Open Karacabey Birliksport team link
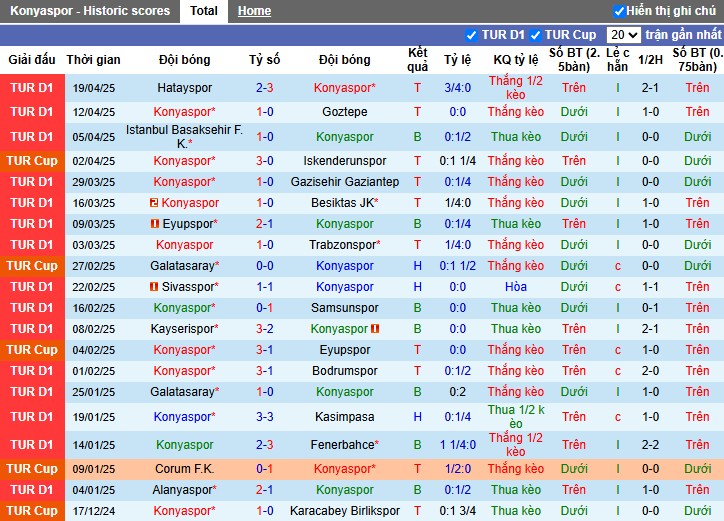The width and height of the screenshot is (724, 521). click(x=345, y=511)
